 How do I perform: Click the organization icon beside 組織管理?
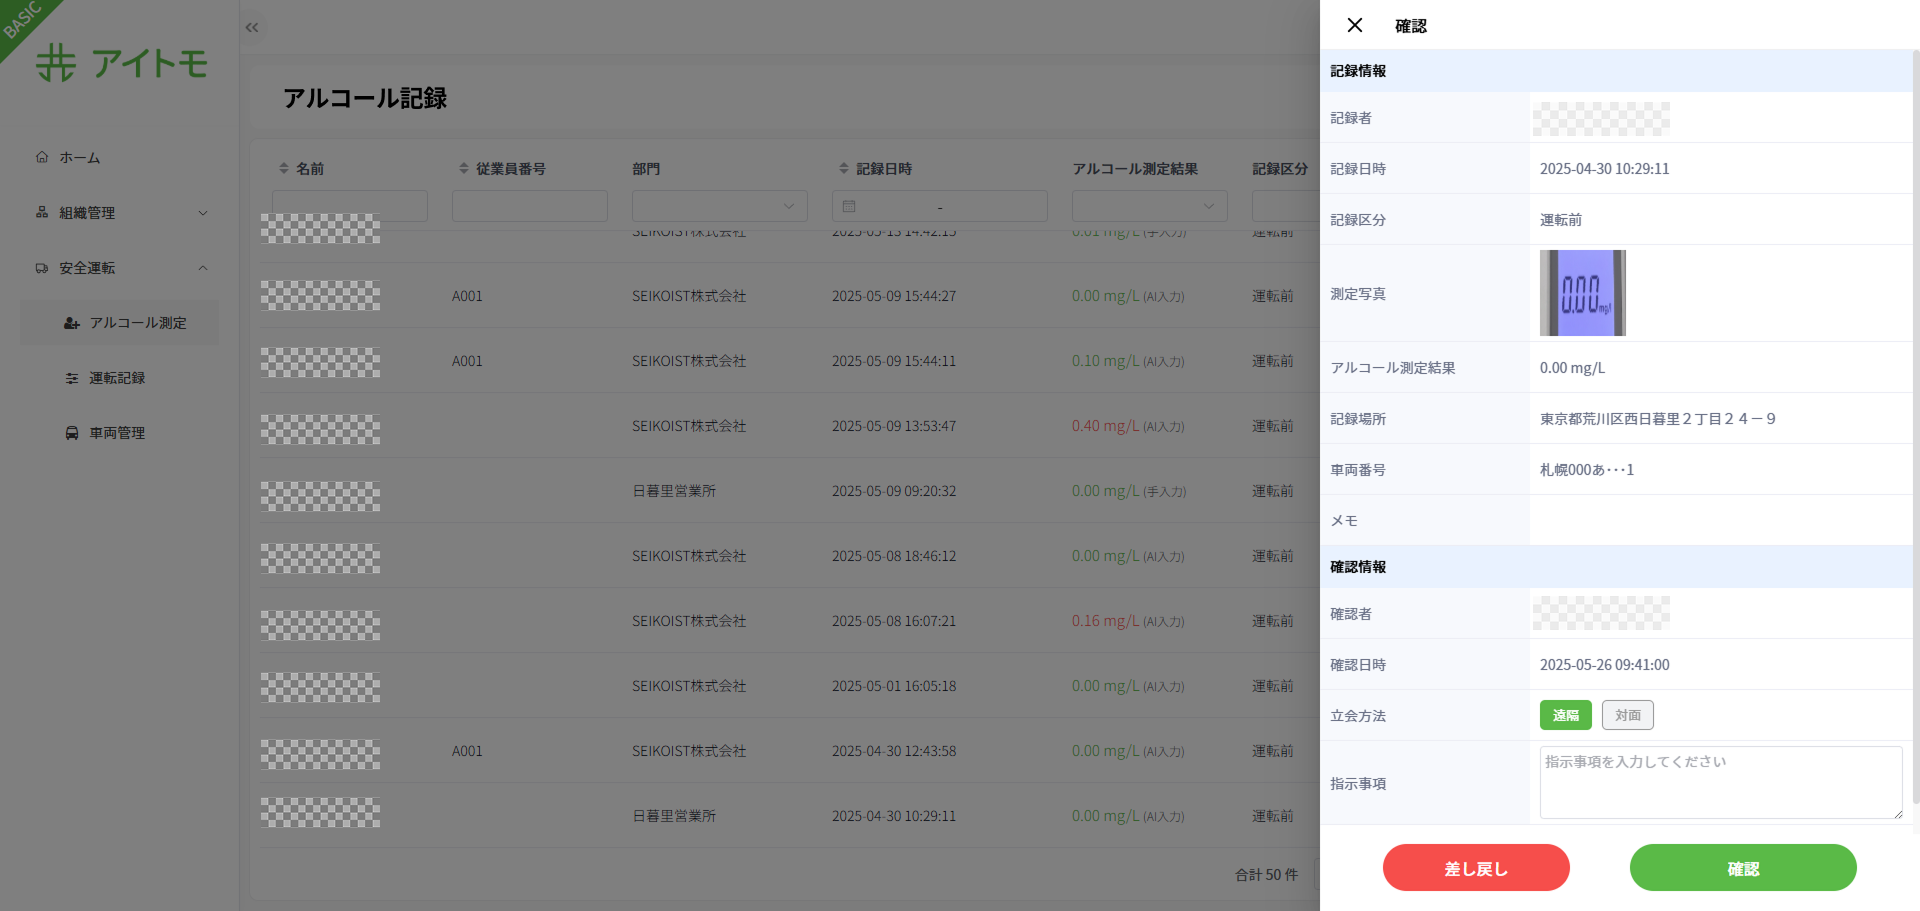[42, 213]
